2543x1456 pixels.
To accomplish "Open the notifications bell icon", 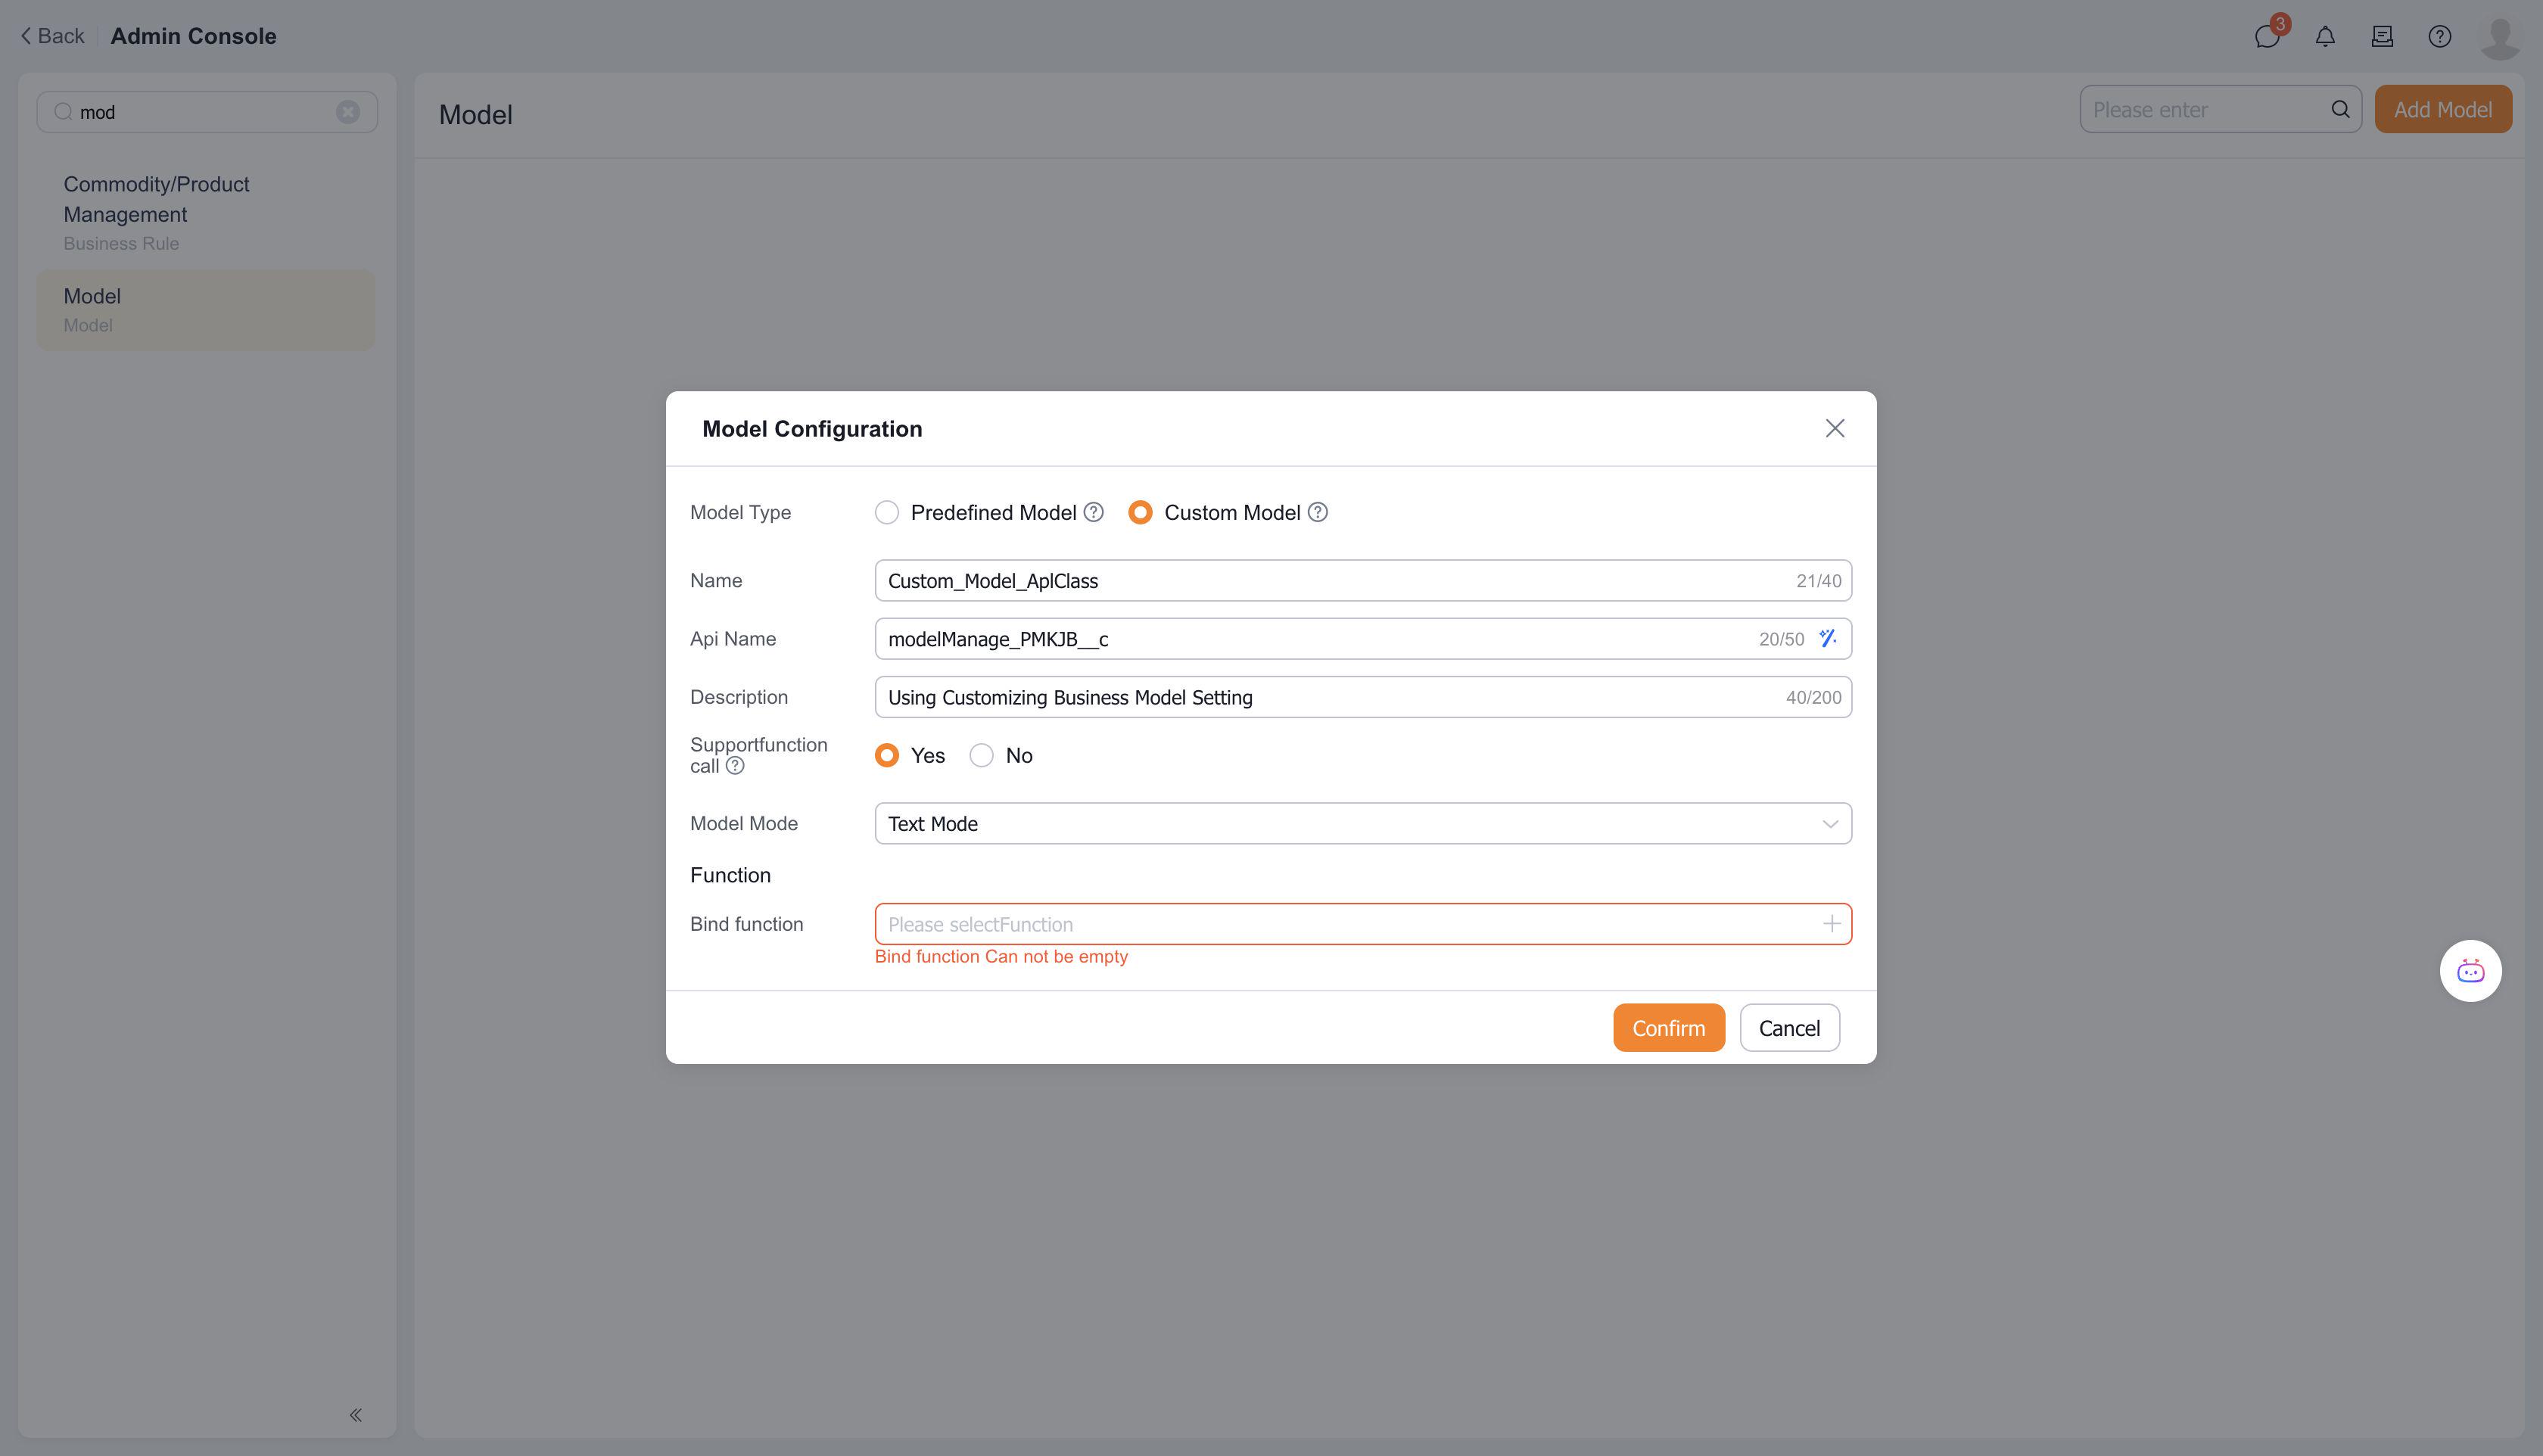I will pos(2325,37).
